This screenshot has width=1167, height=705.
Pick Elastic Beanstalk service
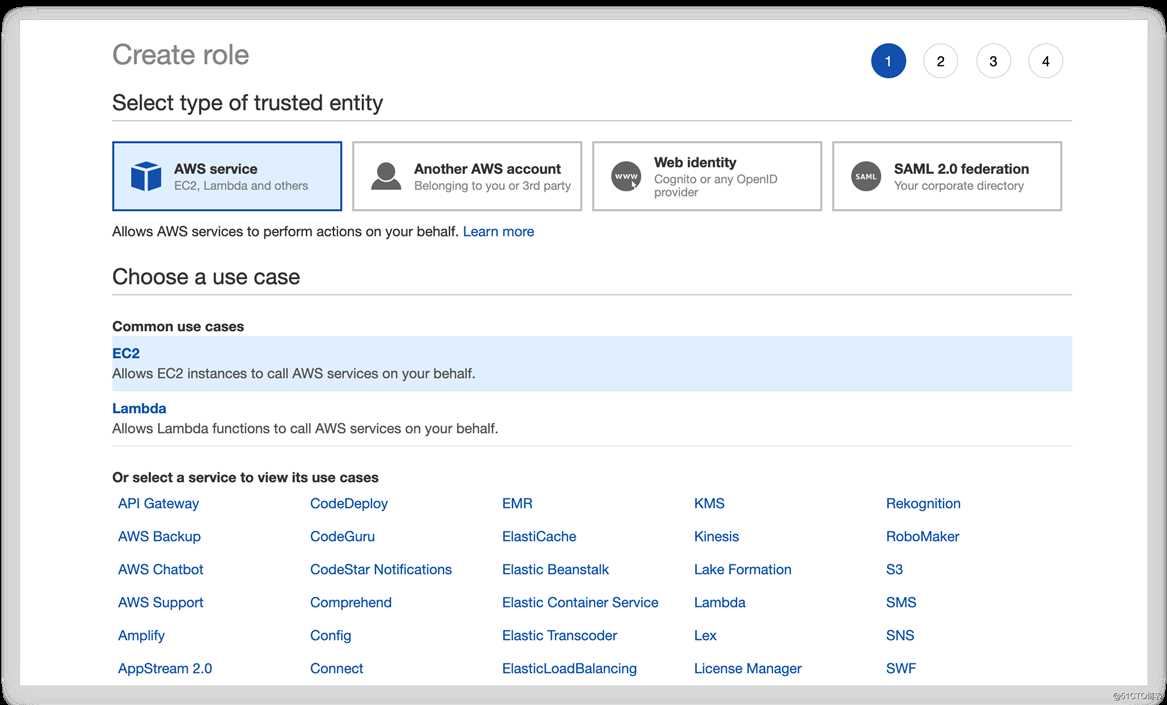(x=555, y=570)
